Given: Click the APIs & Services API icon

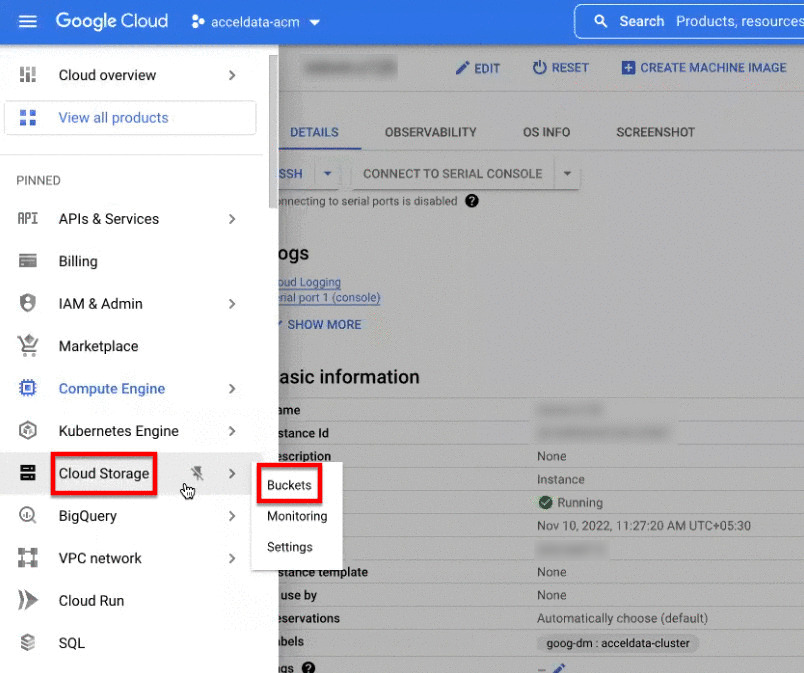Looking at the screenshot, I should [x=28, y=219].
